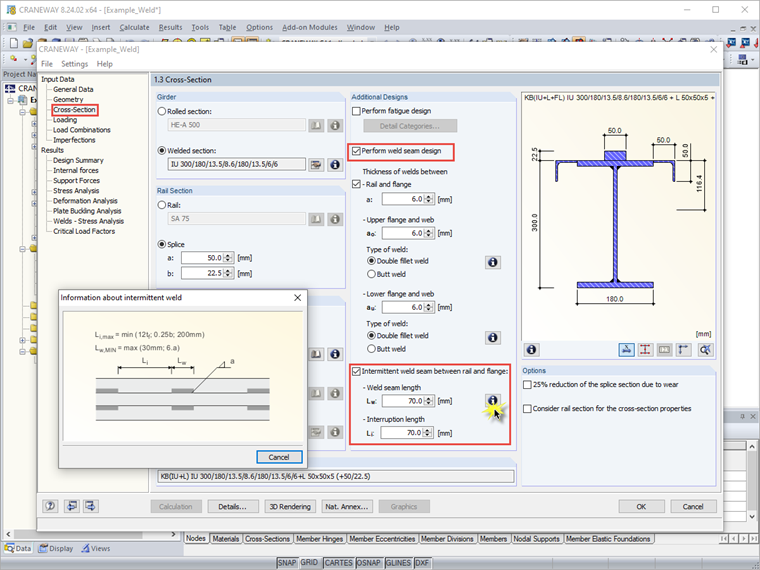The height and width of the screenshot is (570, 760).
Task: Go to the previous input window icon
Action: 72,506
